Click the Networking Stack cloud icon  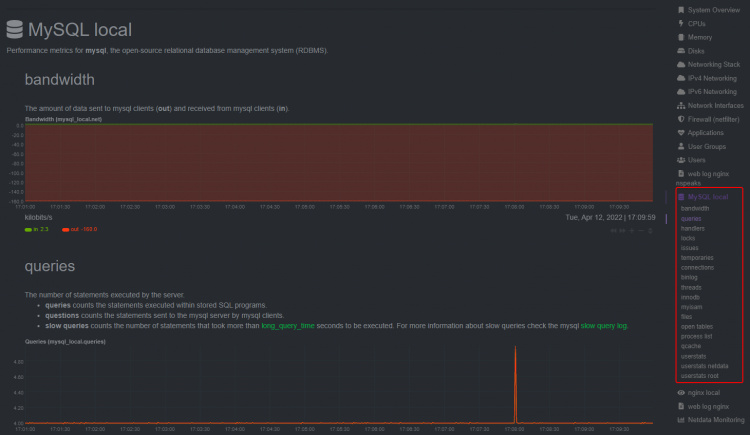pos(681,64)
